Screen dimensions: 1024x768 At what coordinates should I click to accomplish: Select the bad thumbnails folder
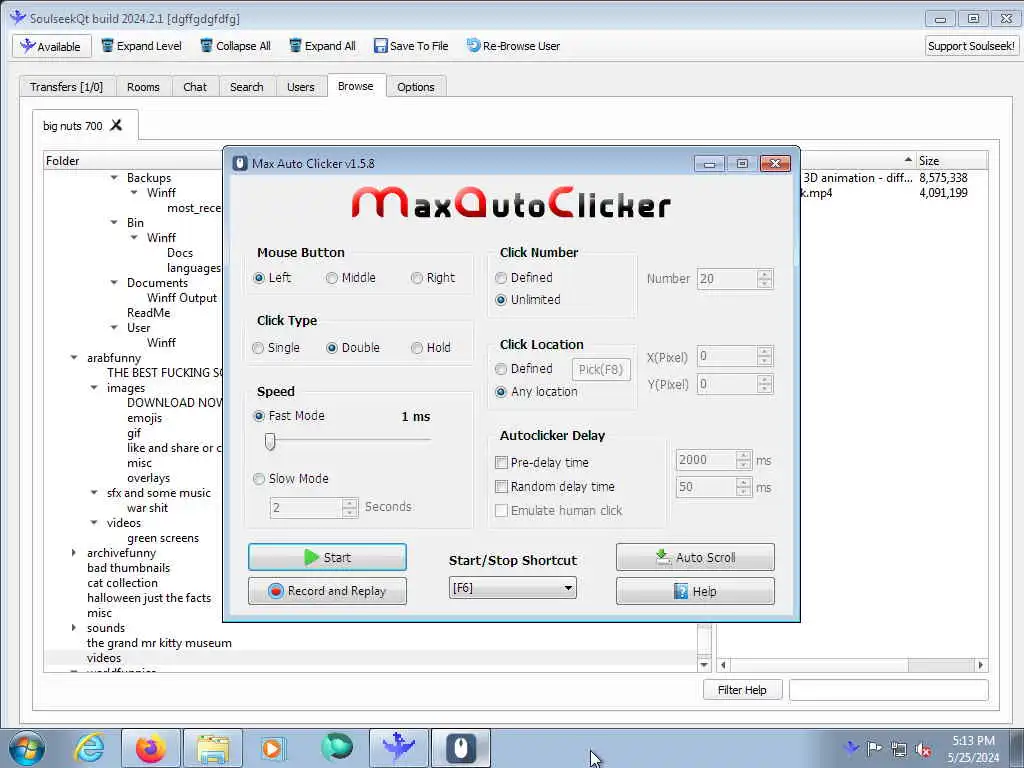128,568
